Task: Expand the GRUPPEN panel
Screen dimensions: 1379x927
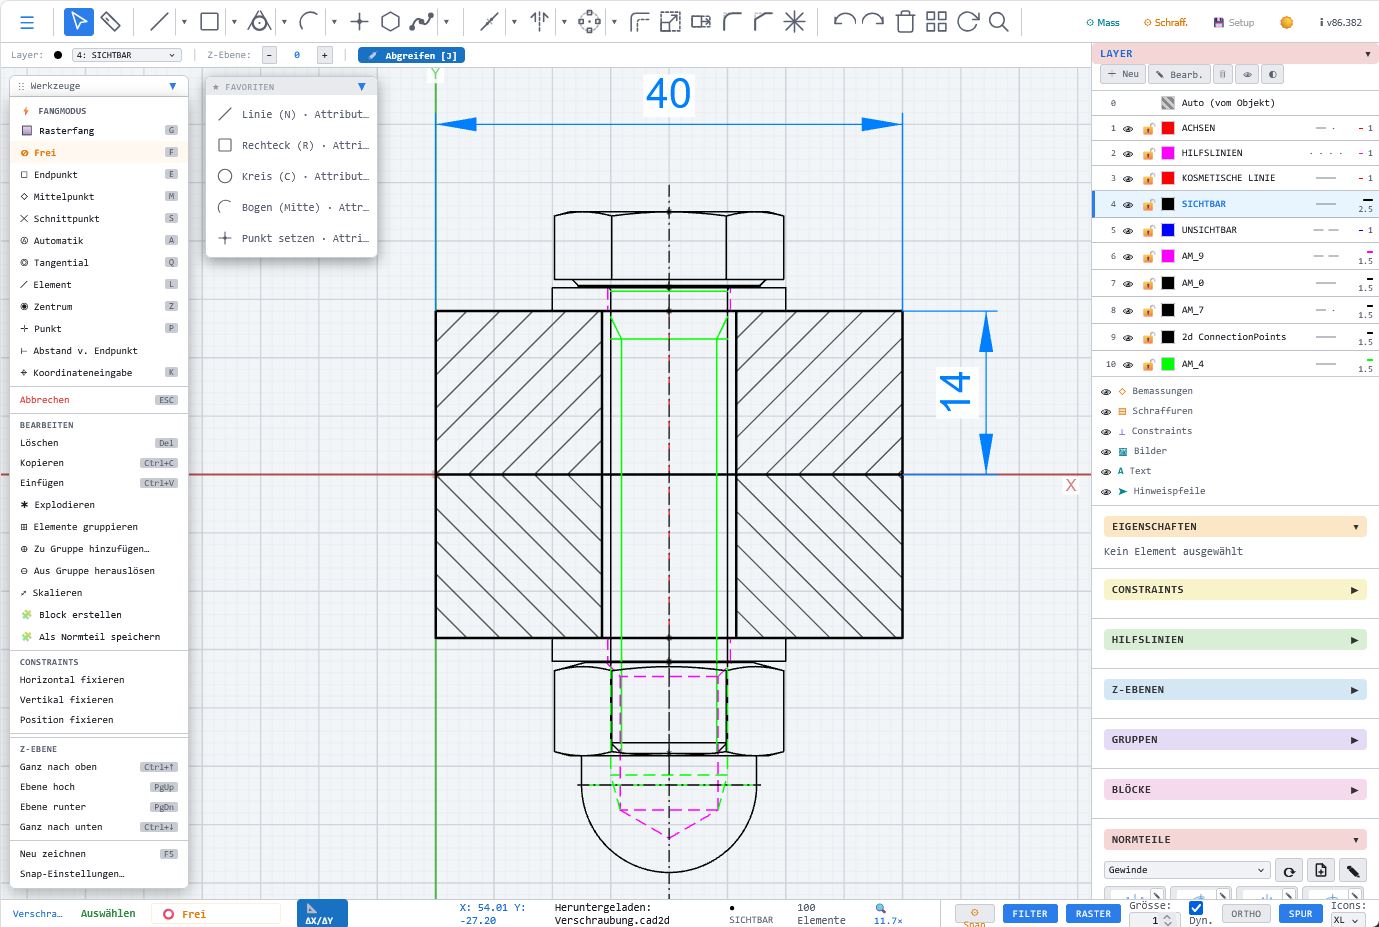Action: (x=1235, y=740)
